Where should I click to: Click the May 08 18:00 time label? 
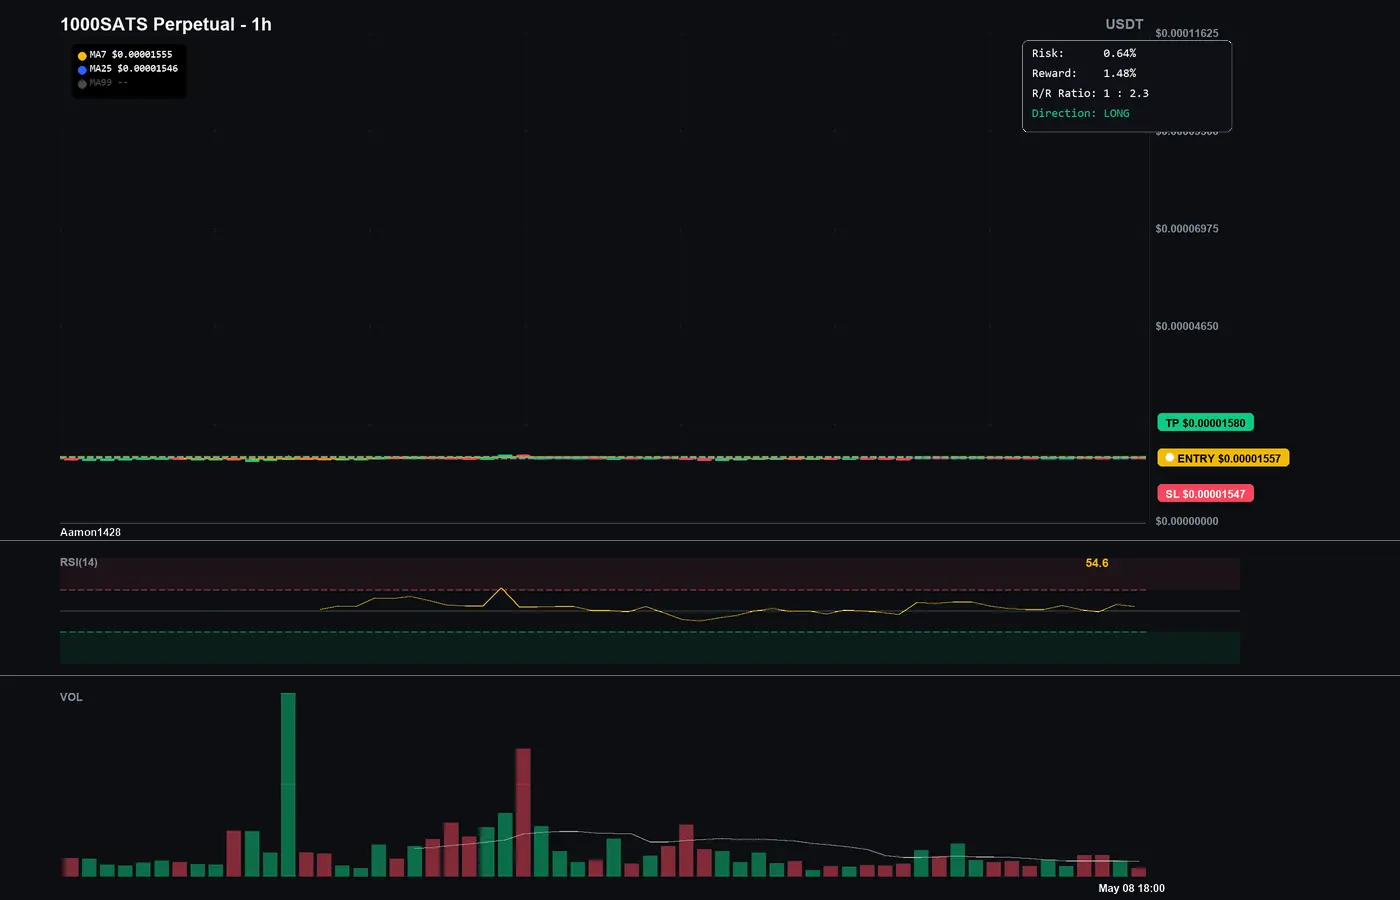click(x=1131, y=889)
